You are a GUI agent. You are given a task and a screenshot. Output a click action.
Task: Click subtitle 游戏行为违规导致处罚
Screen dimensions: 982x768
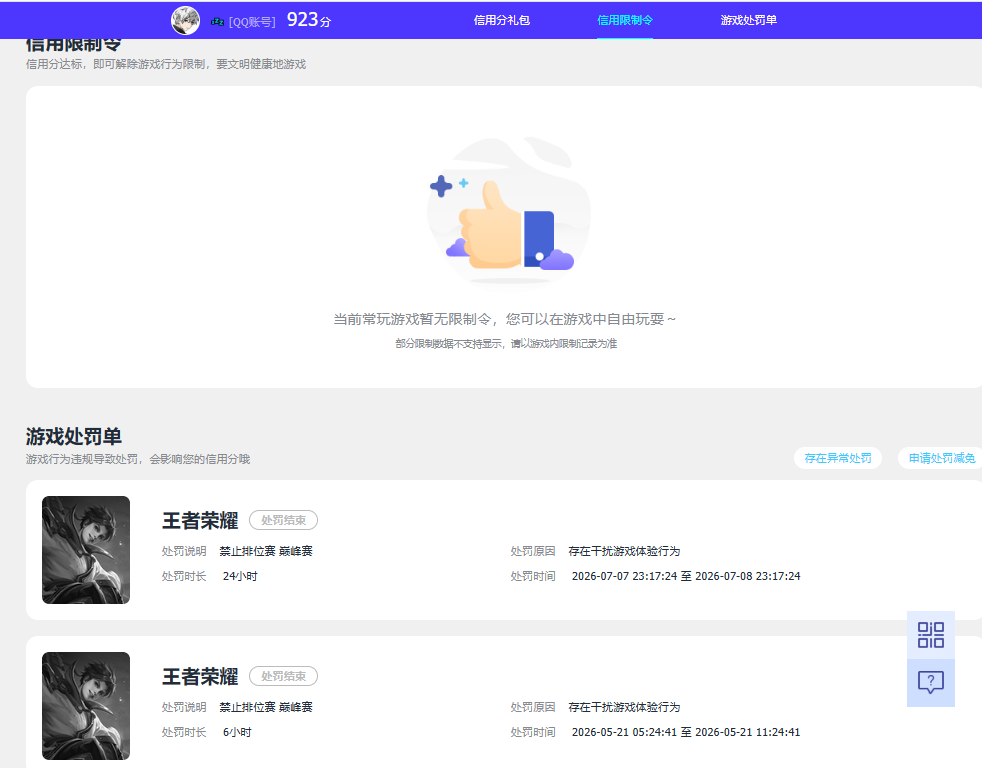click(x=138, y=459)
